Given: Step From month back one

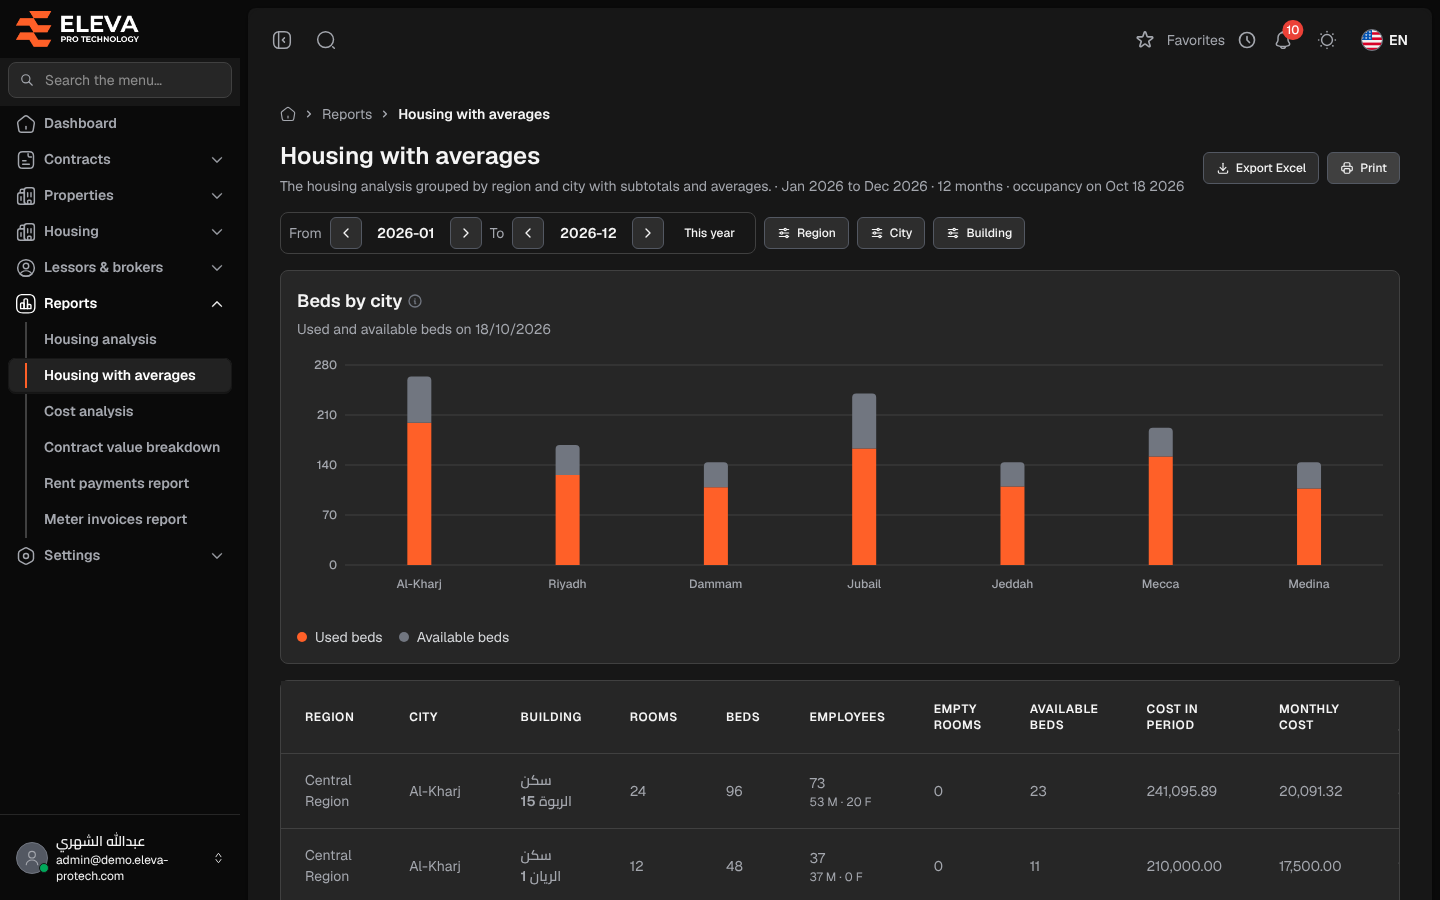Looking at the screenshot, I should pyautogui.click(x=346, y=233).
